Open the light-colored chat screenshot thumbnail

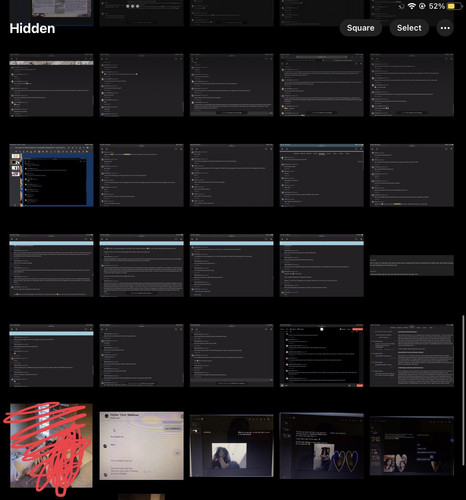[141, 446]
